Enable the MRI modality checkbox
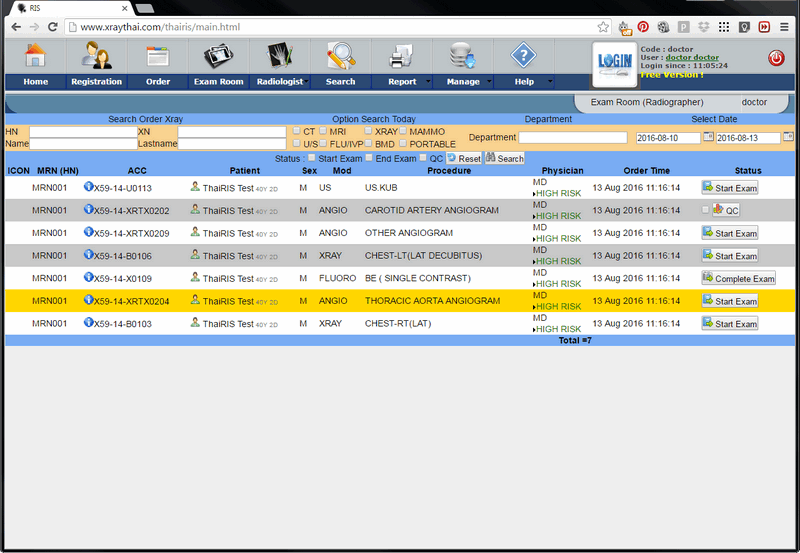Image resolution: width=800 pixels, height=553 pixels. [x=323, y=131]
